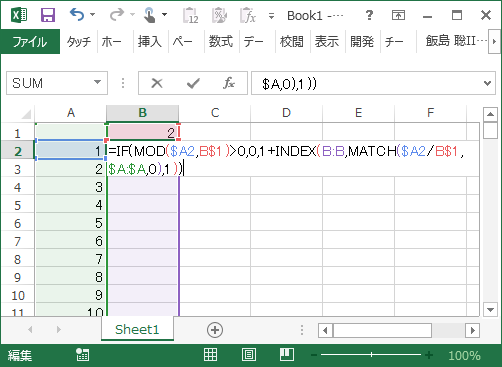This screenshot has width=502, height=367.
Task: Undo the last action
Action: (77, 15)
